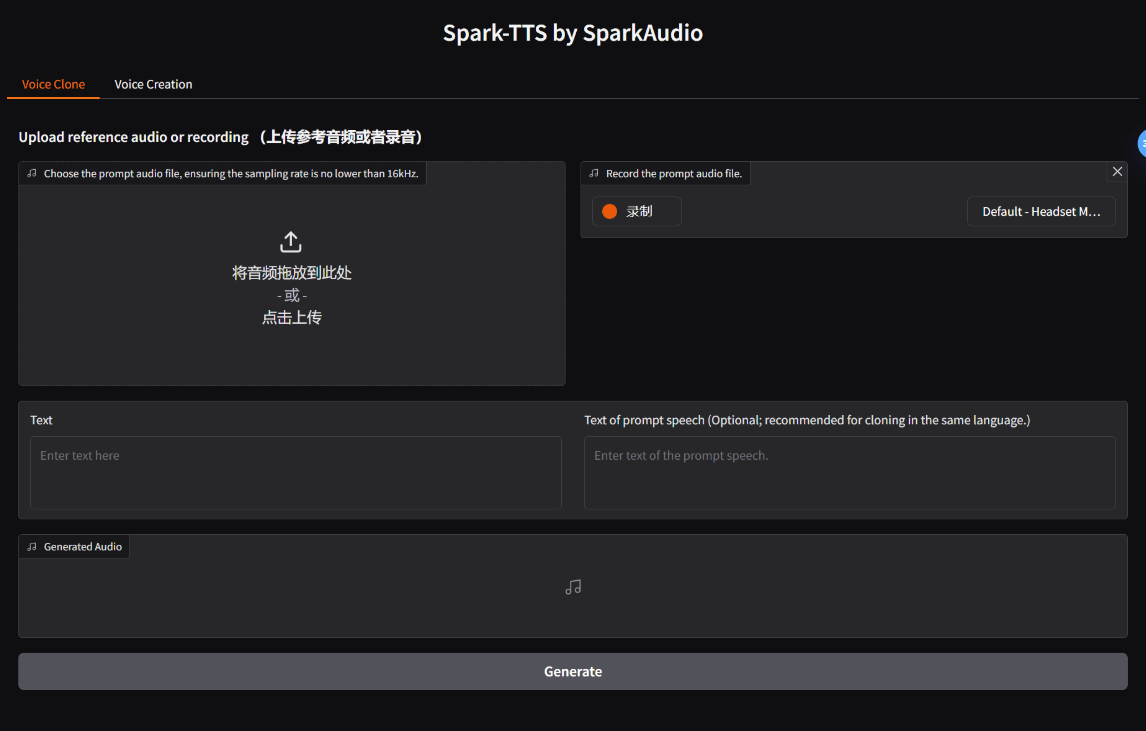Click music note icon beside Choose prompt audio label
This screenshot has width=1146, height=731.
coord(32,173)
